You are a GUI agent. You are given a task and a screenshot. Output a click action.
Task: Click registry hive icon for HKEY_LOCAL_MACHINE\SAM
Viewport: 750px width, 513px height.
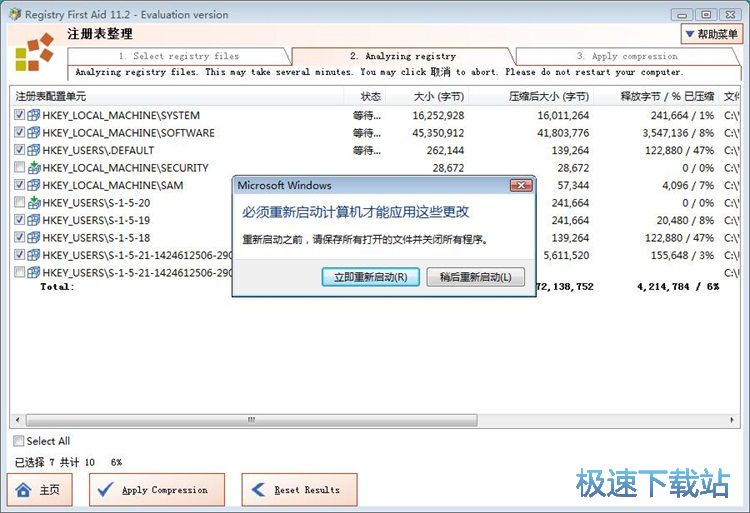[x=33, y=185]
